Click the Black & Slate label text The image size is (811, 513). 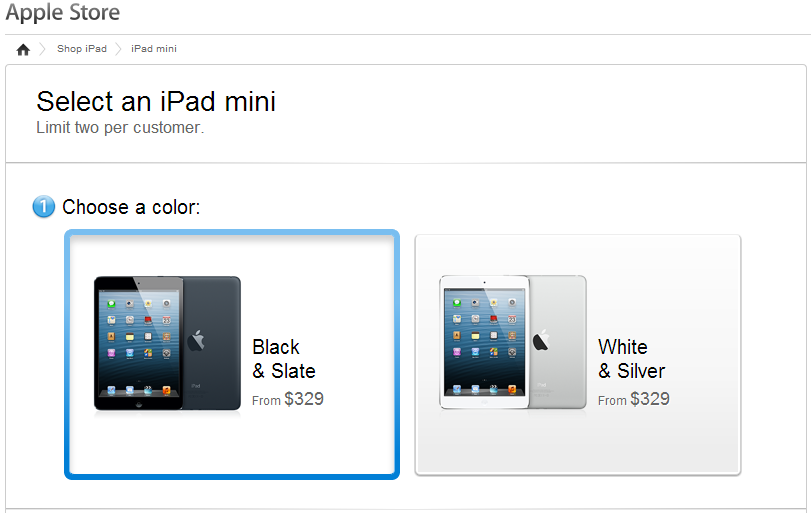tap(284, 359)
